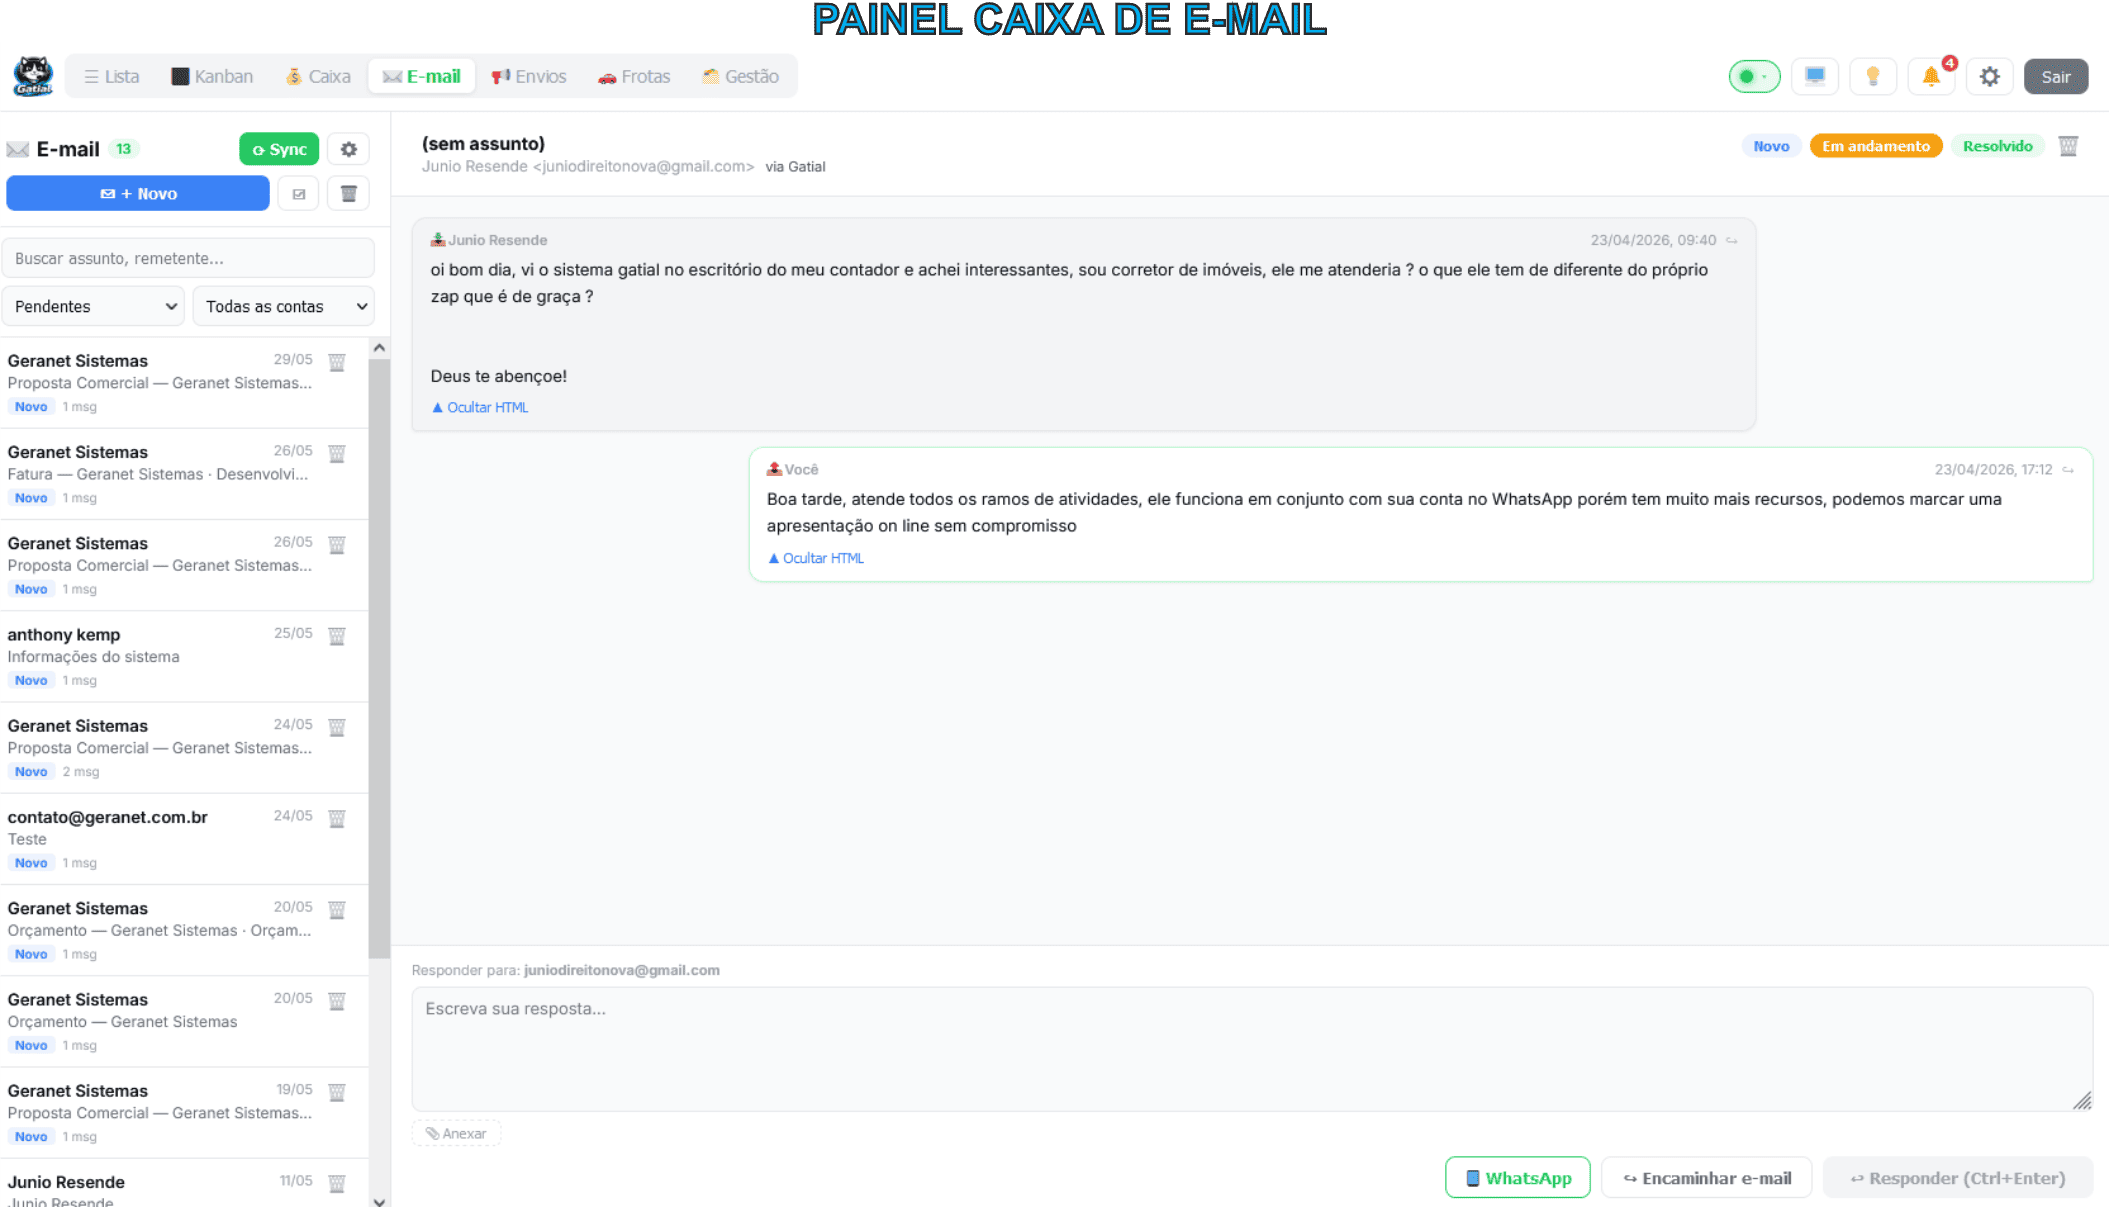Open top bar settings gear

coord(1990,76)
